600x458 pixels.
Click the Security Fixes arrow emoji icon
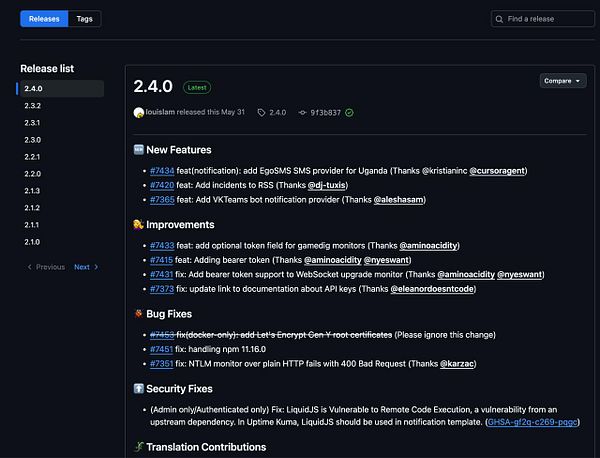click(139, 388)
